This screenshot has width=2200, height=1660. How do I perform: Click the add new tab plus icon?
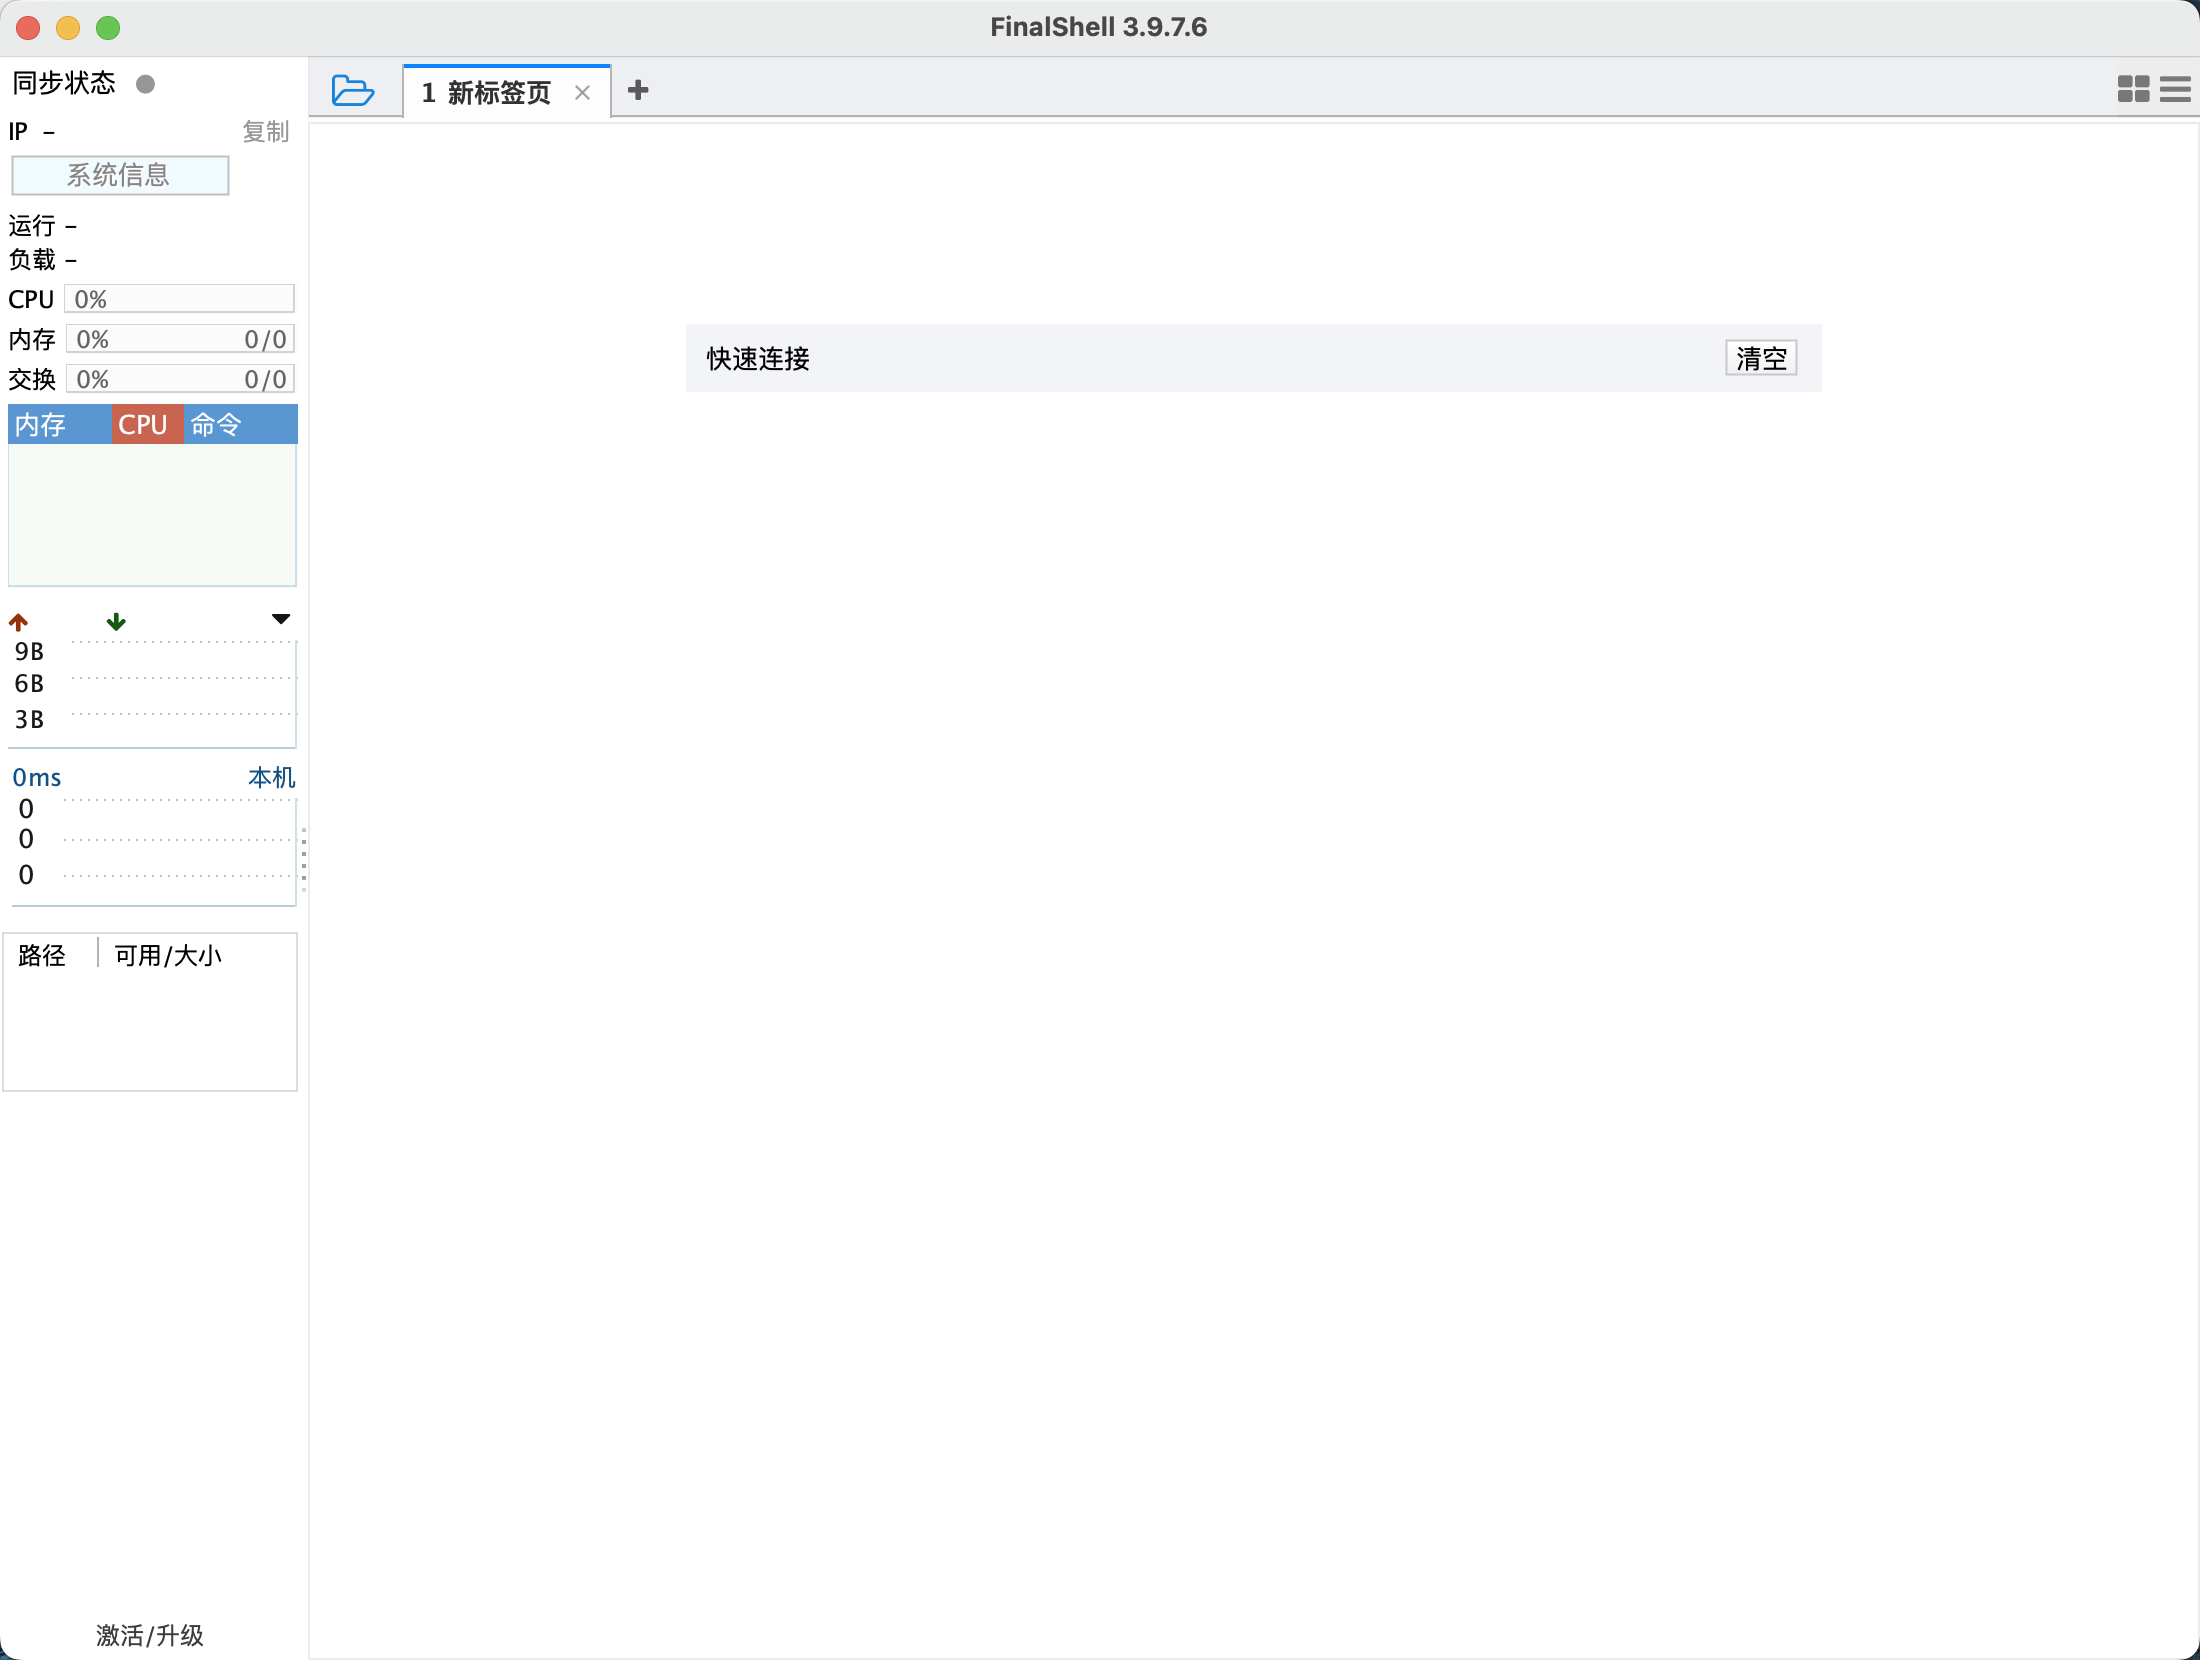(x=638, y=91)
